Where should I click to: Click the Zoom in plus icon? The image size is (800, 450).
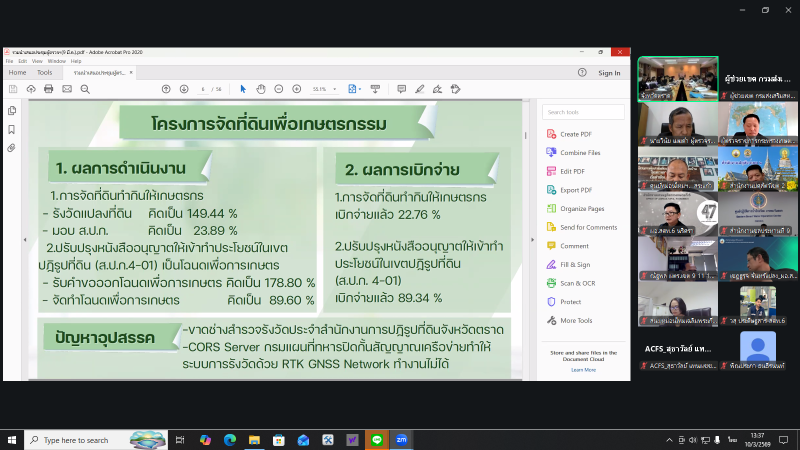click(x=294, y=89)
